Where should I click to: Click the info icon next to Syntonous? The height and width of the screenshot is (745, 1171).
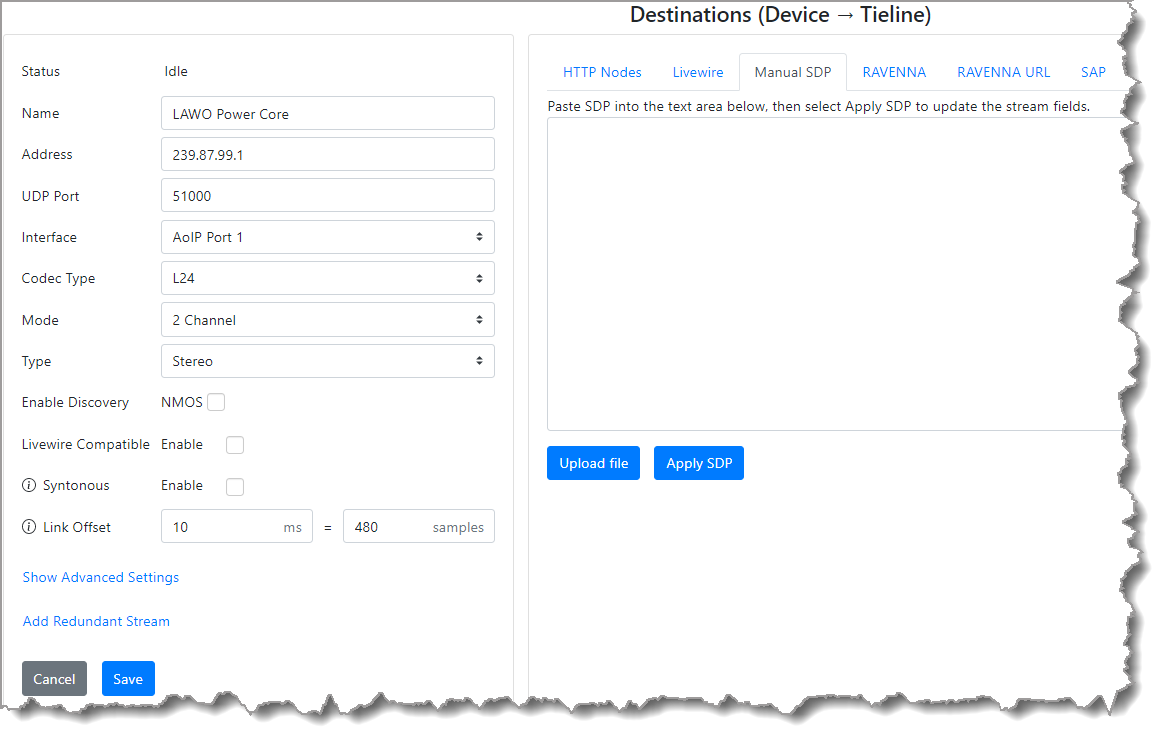(28, 486)
